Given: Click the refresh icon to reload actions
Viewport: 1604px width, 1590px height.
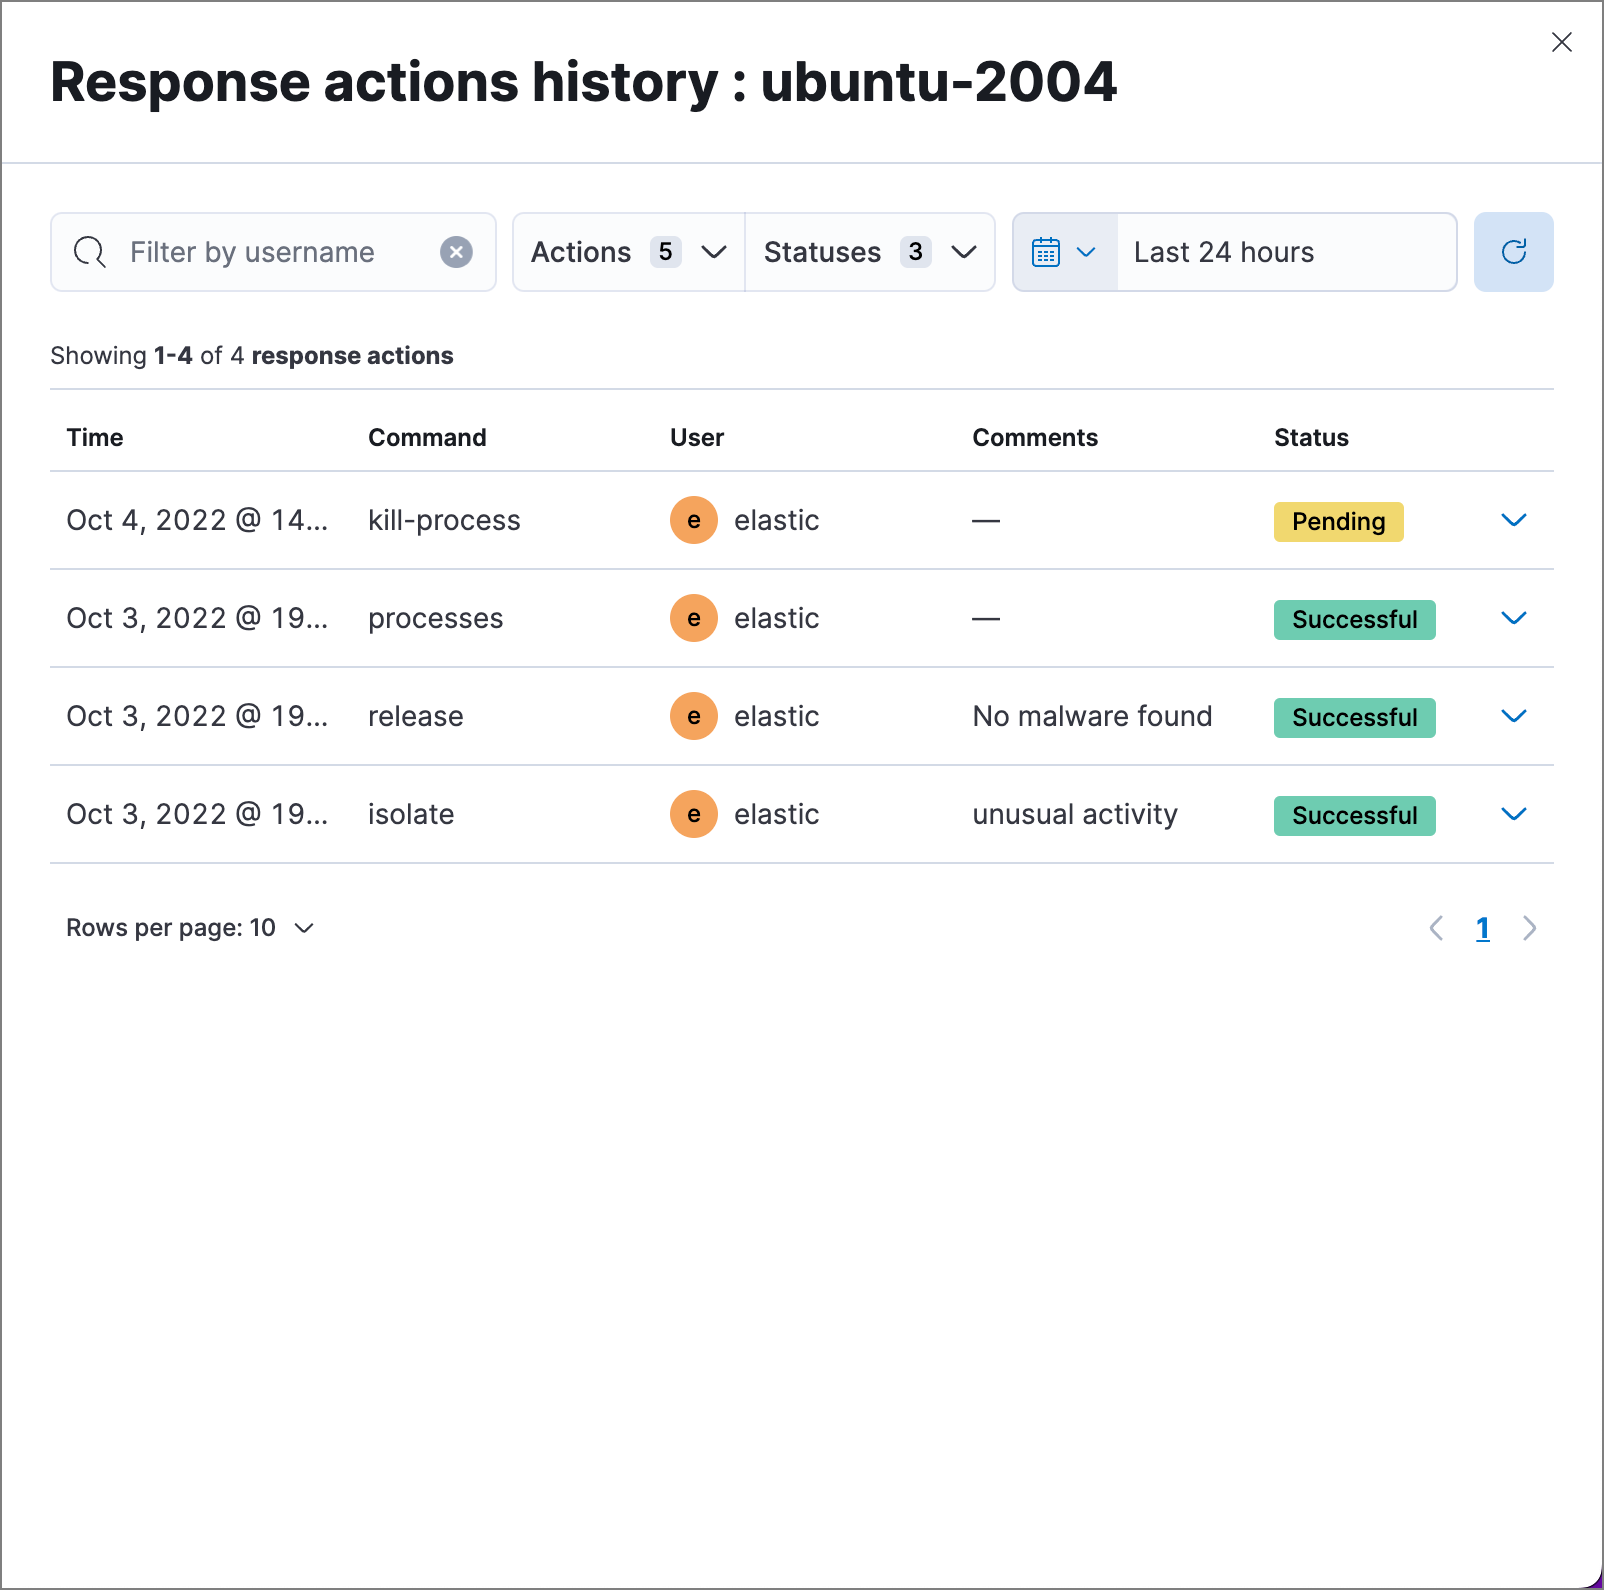Looking at the screenshot, I should click(1513, 252).
